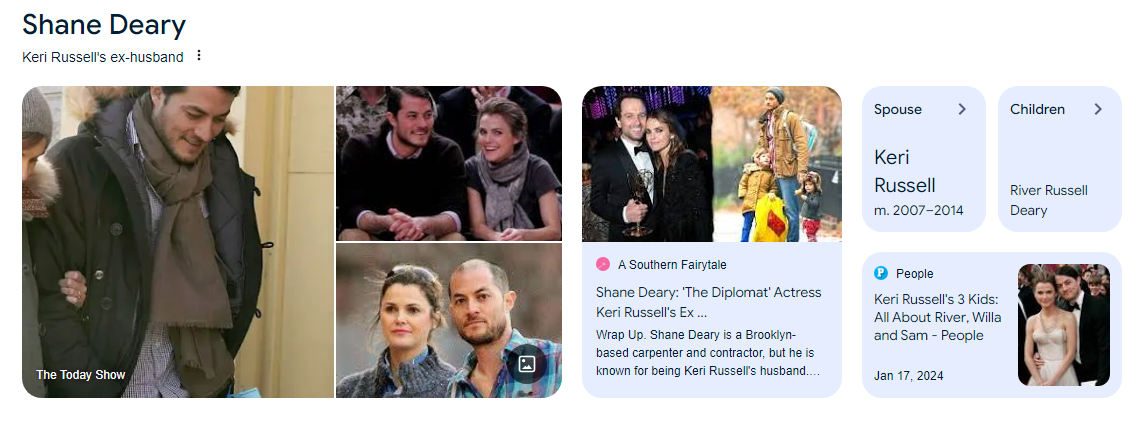Open the three-dot more options menu
Viewport: 1144px width, 421px height.
click(198, 56)
